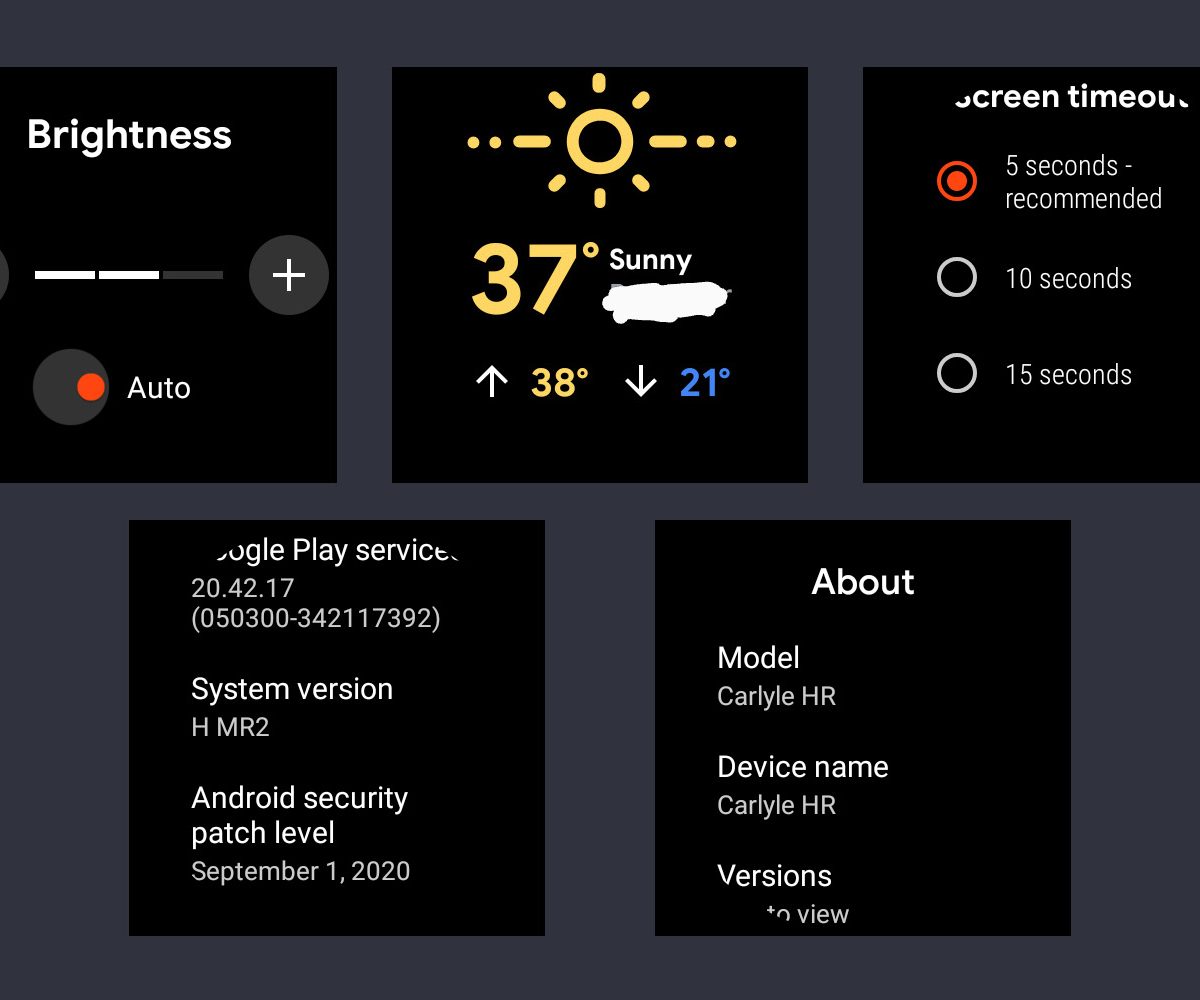The image size is (1200, 1000).
Task: Tap the System version H MR2 item
Action: coord(291,706)
